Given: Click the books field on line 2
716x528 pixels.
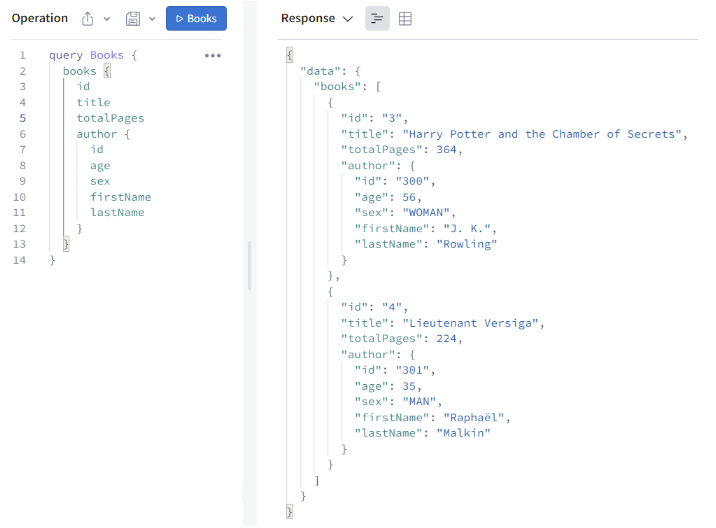Looking at the screenshot, I should pyautogui.click(x=80, y=71).
